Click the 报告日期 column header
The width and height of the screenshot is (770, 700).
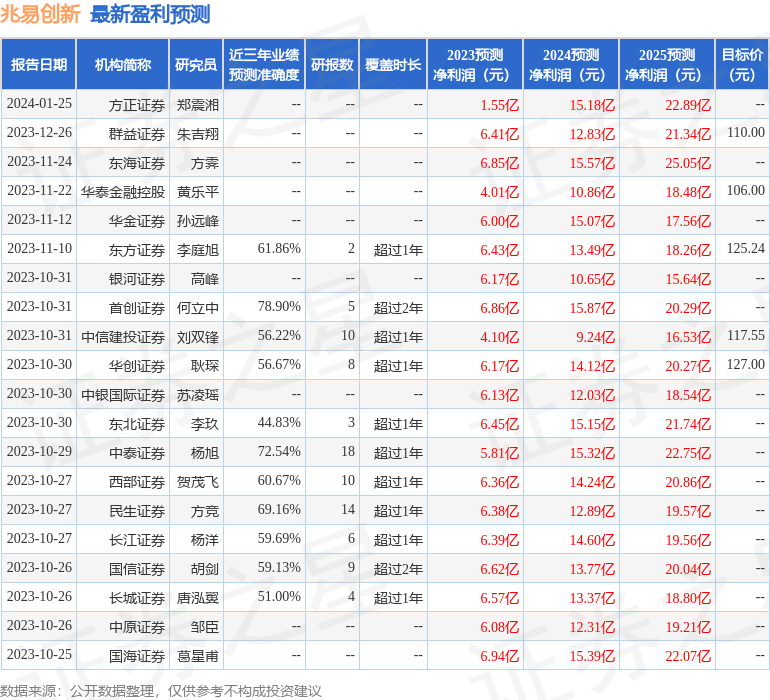coord(38,64)
